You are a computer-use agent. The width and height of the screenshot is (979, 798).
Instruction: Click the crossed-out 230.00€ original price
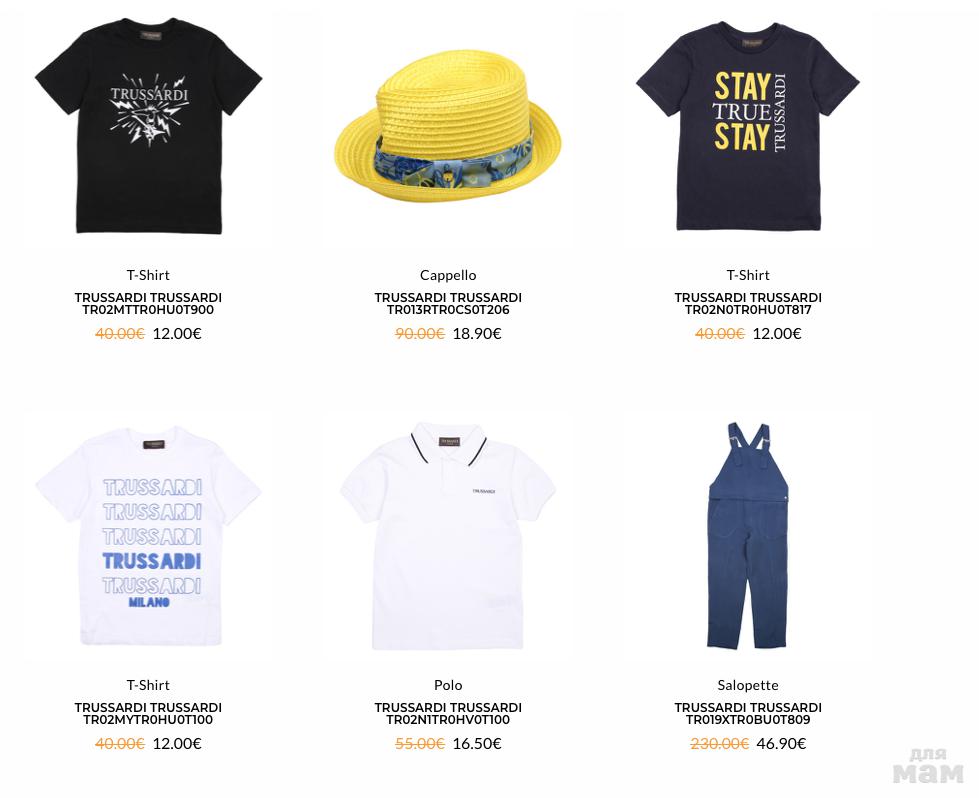[719, 744]
